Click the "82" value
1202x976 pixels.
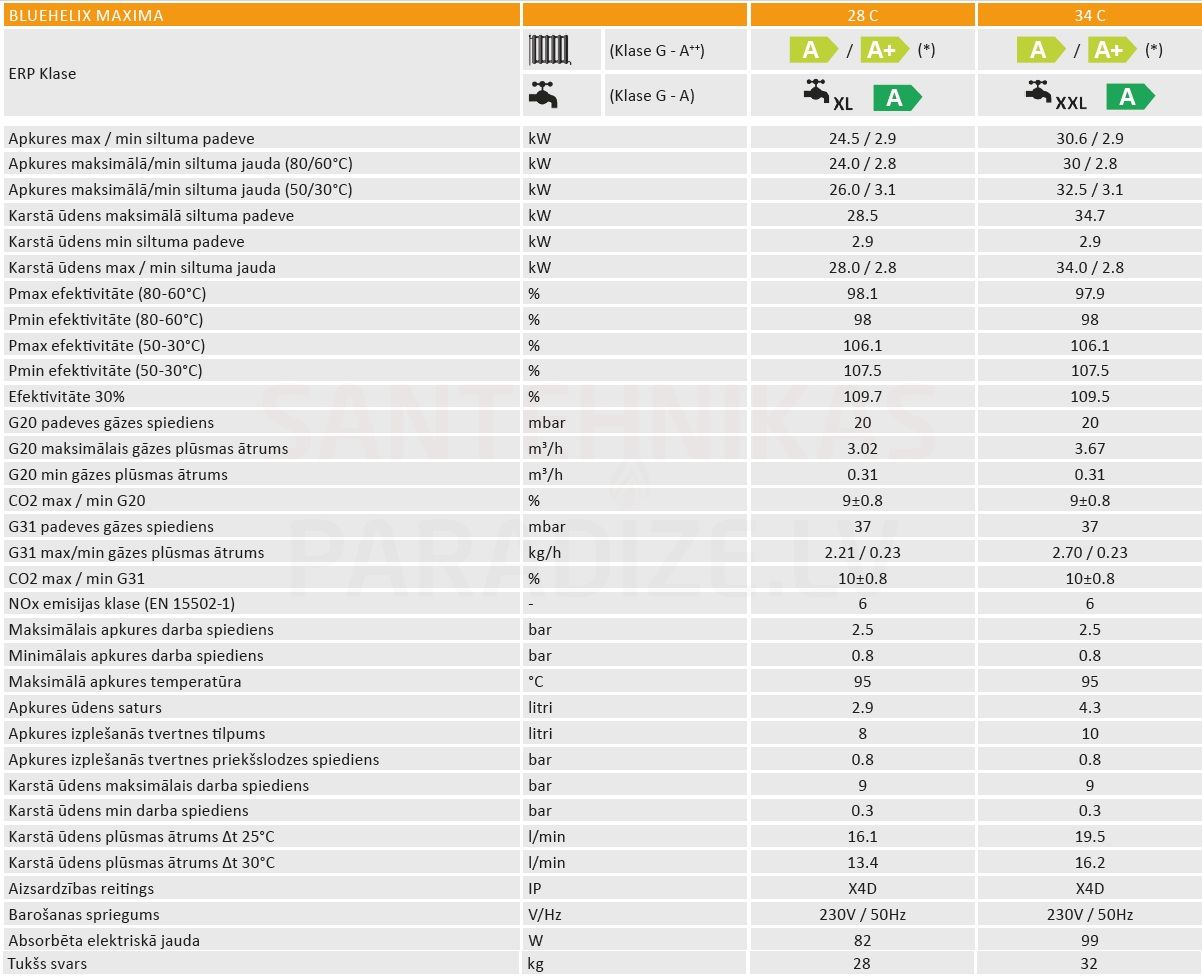point(862,941)
